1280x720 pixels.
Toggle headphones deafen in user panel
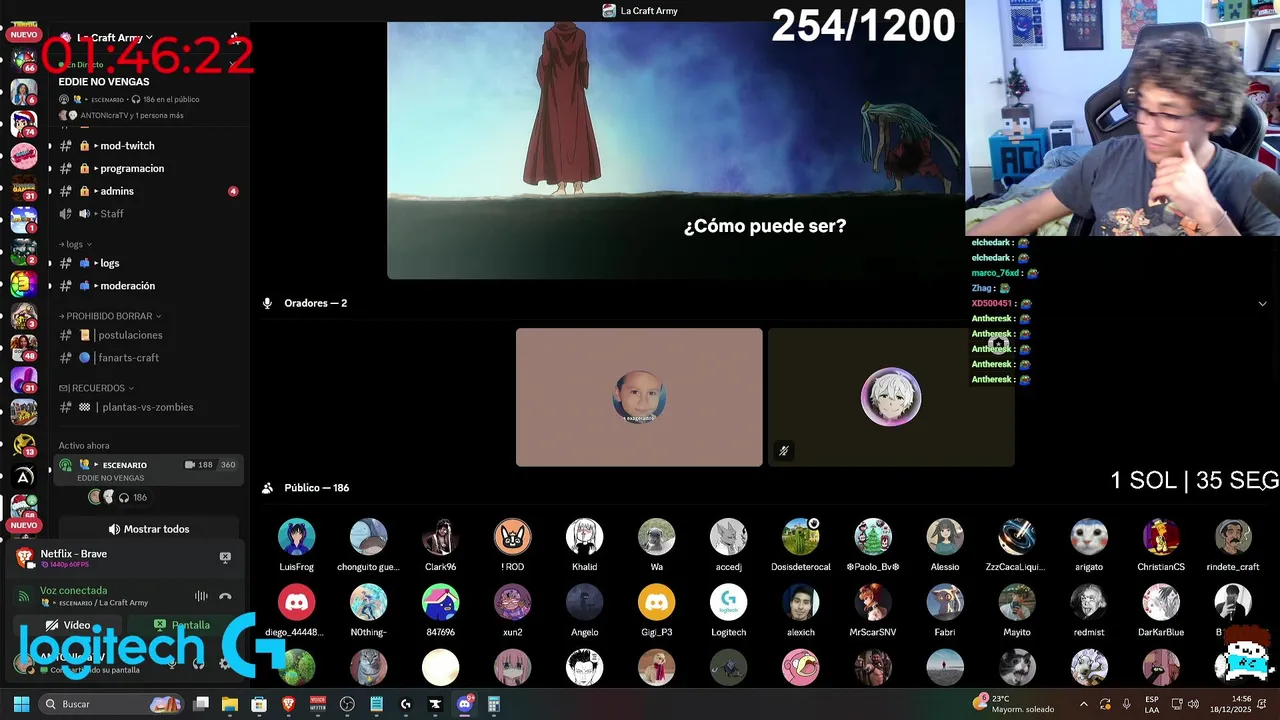pyautogui.click(x=198, y=663)
